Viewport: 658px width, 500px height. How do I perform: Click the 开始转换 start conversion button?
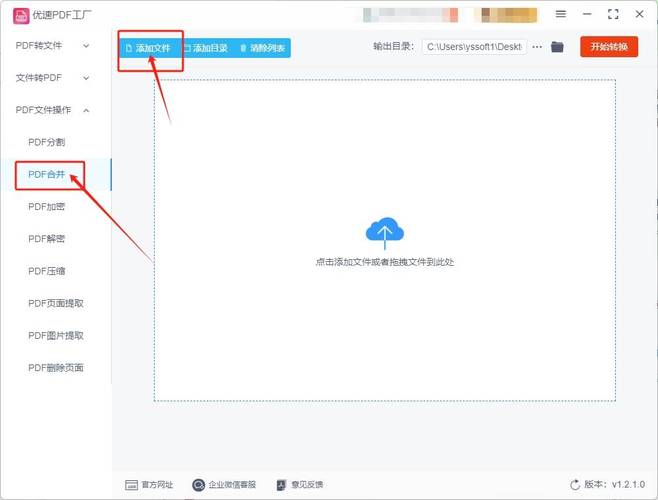click(608, 47)
